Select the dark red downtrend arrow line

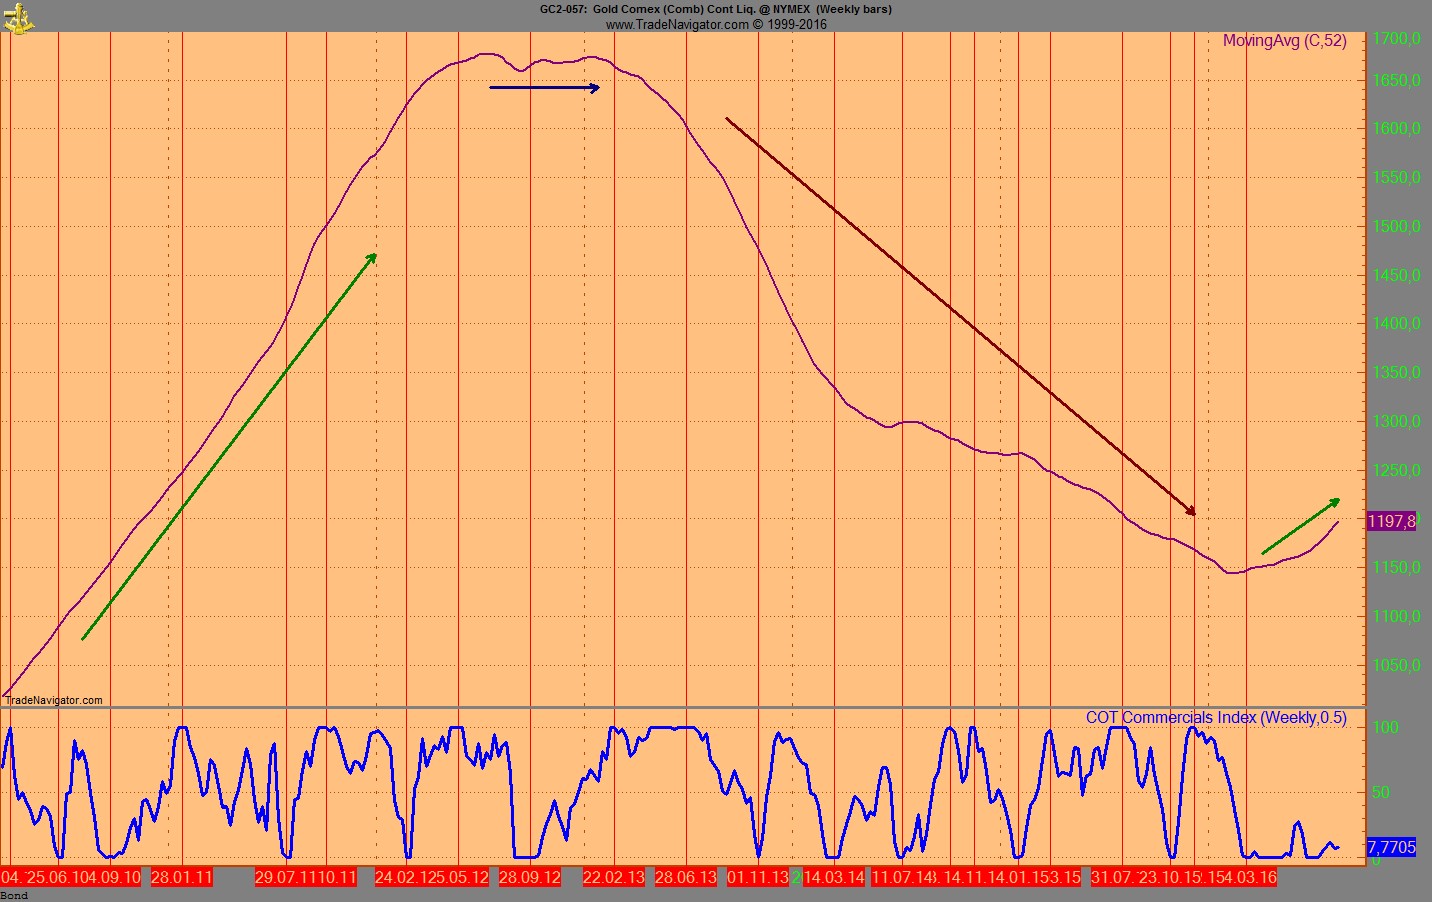pos(960,316)
